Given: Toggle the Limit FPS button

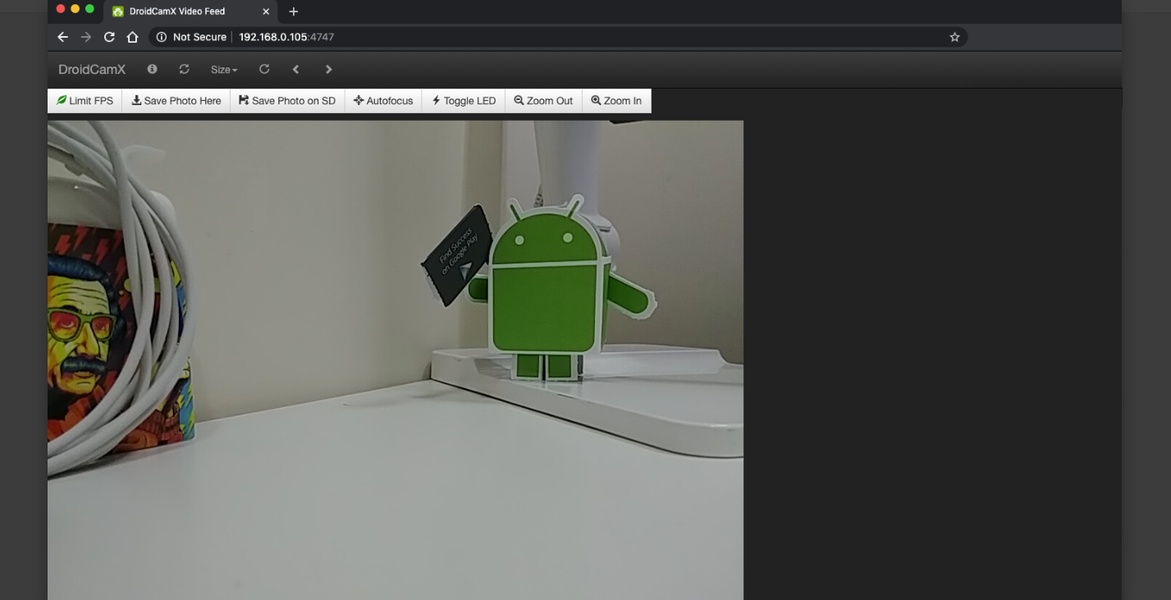Looking at the screenshot, I should point(85,101).
